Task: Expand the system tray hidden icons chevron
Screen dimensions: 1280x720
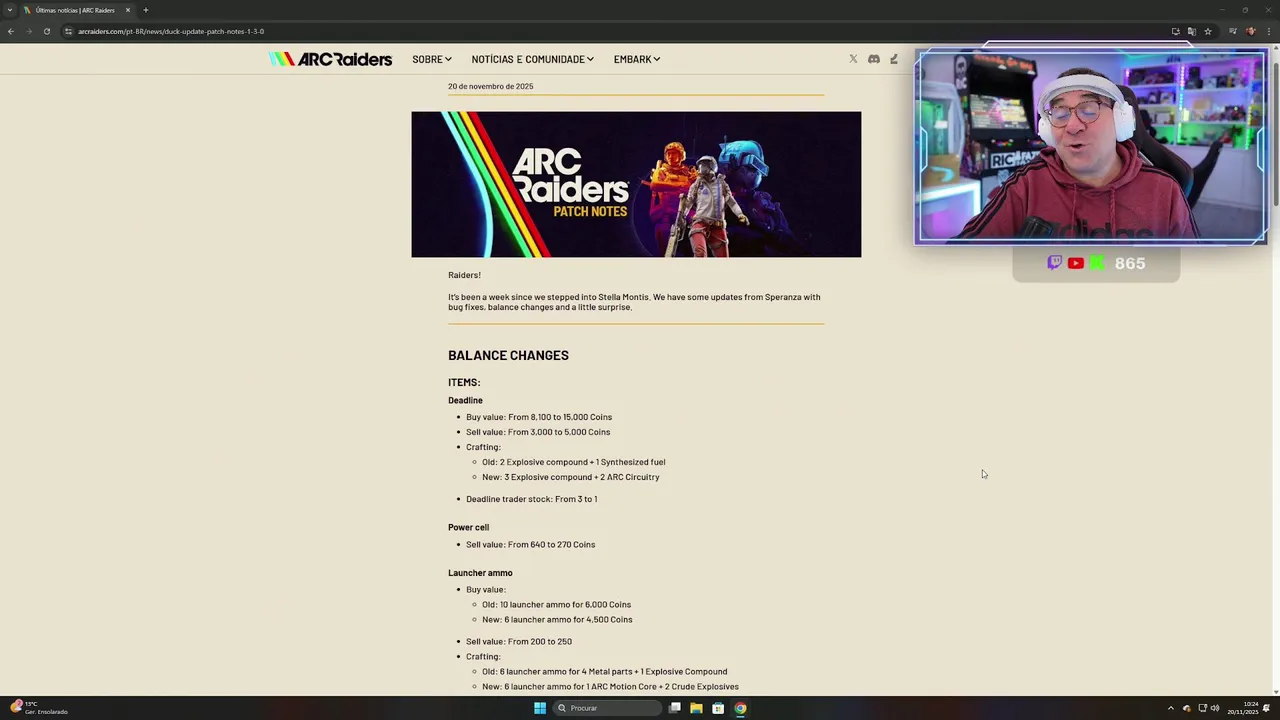Action: (x=1170, y=708)
